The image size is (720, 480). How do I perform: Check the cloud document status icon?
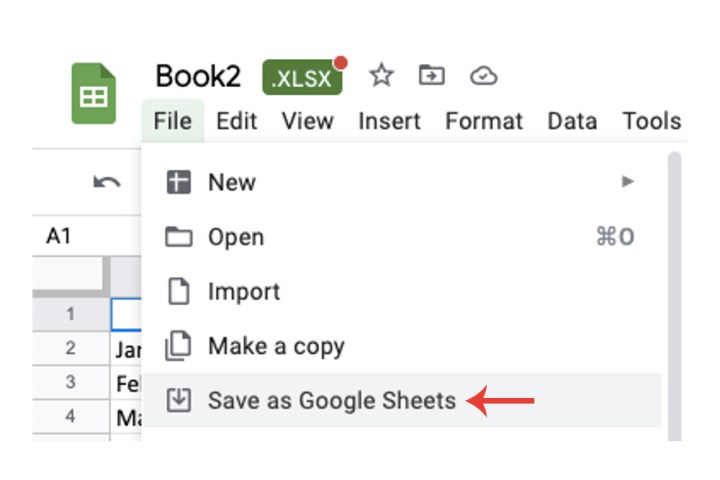(x=483, y=75)
